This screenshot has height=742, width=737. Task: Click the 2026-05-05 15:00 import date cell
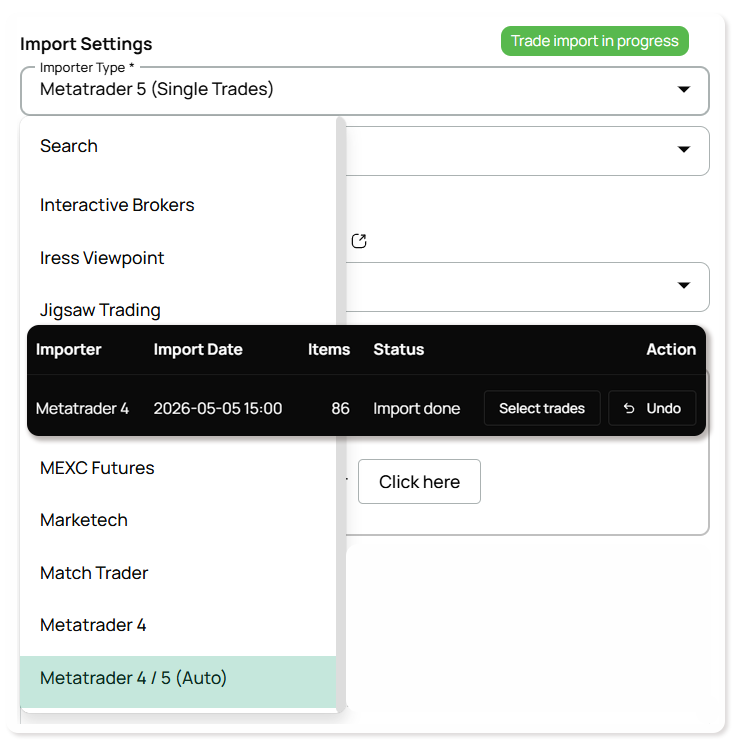(x=218, y=408)
